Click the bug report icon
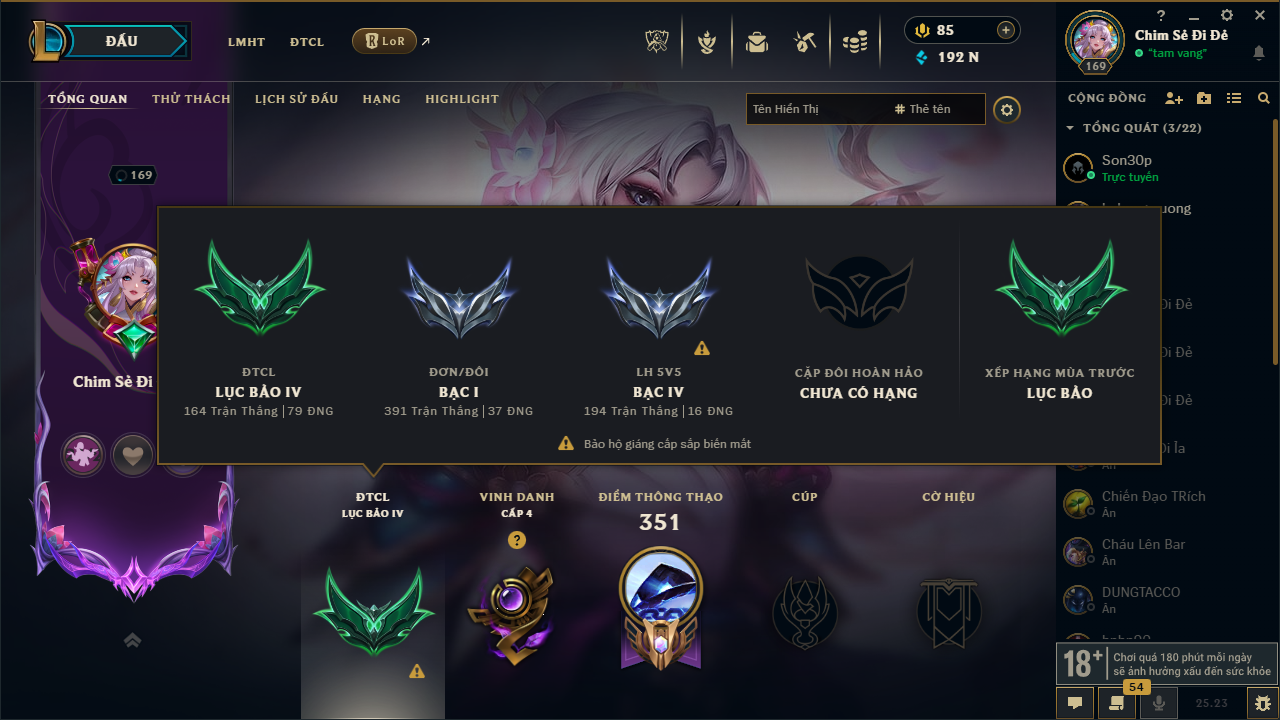The width and height of the screenshot is (1280, 720). point(1262,703)
